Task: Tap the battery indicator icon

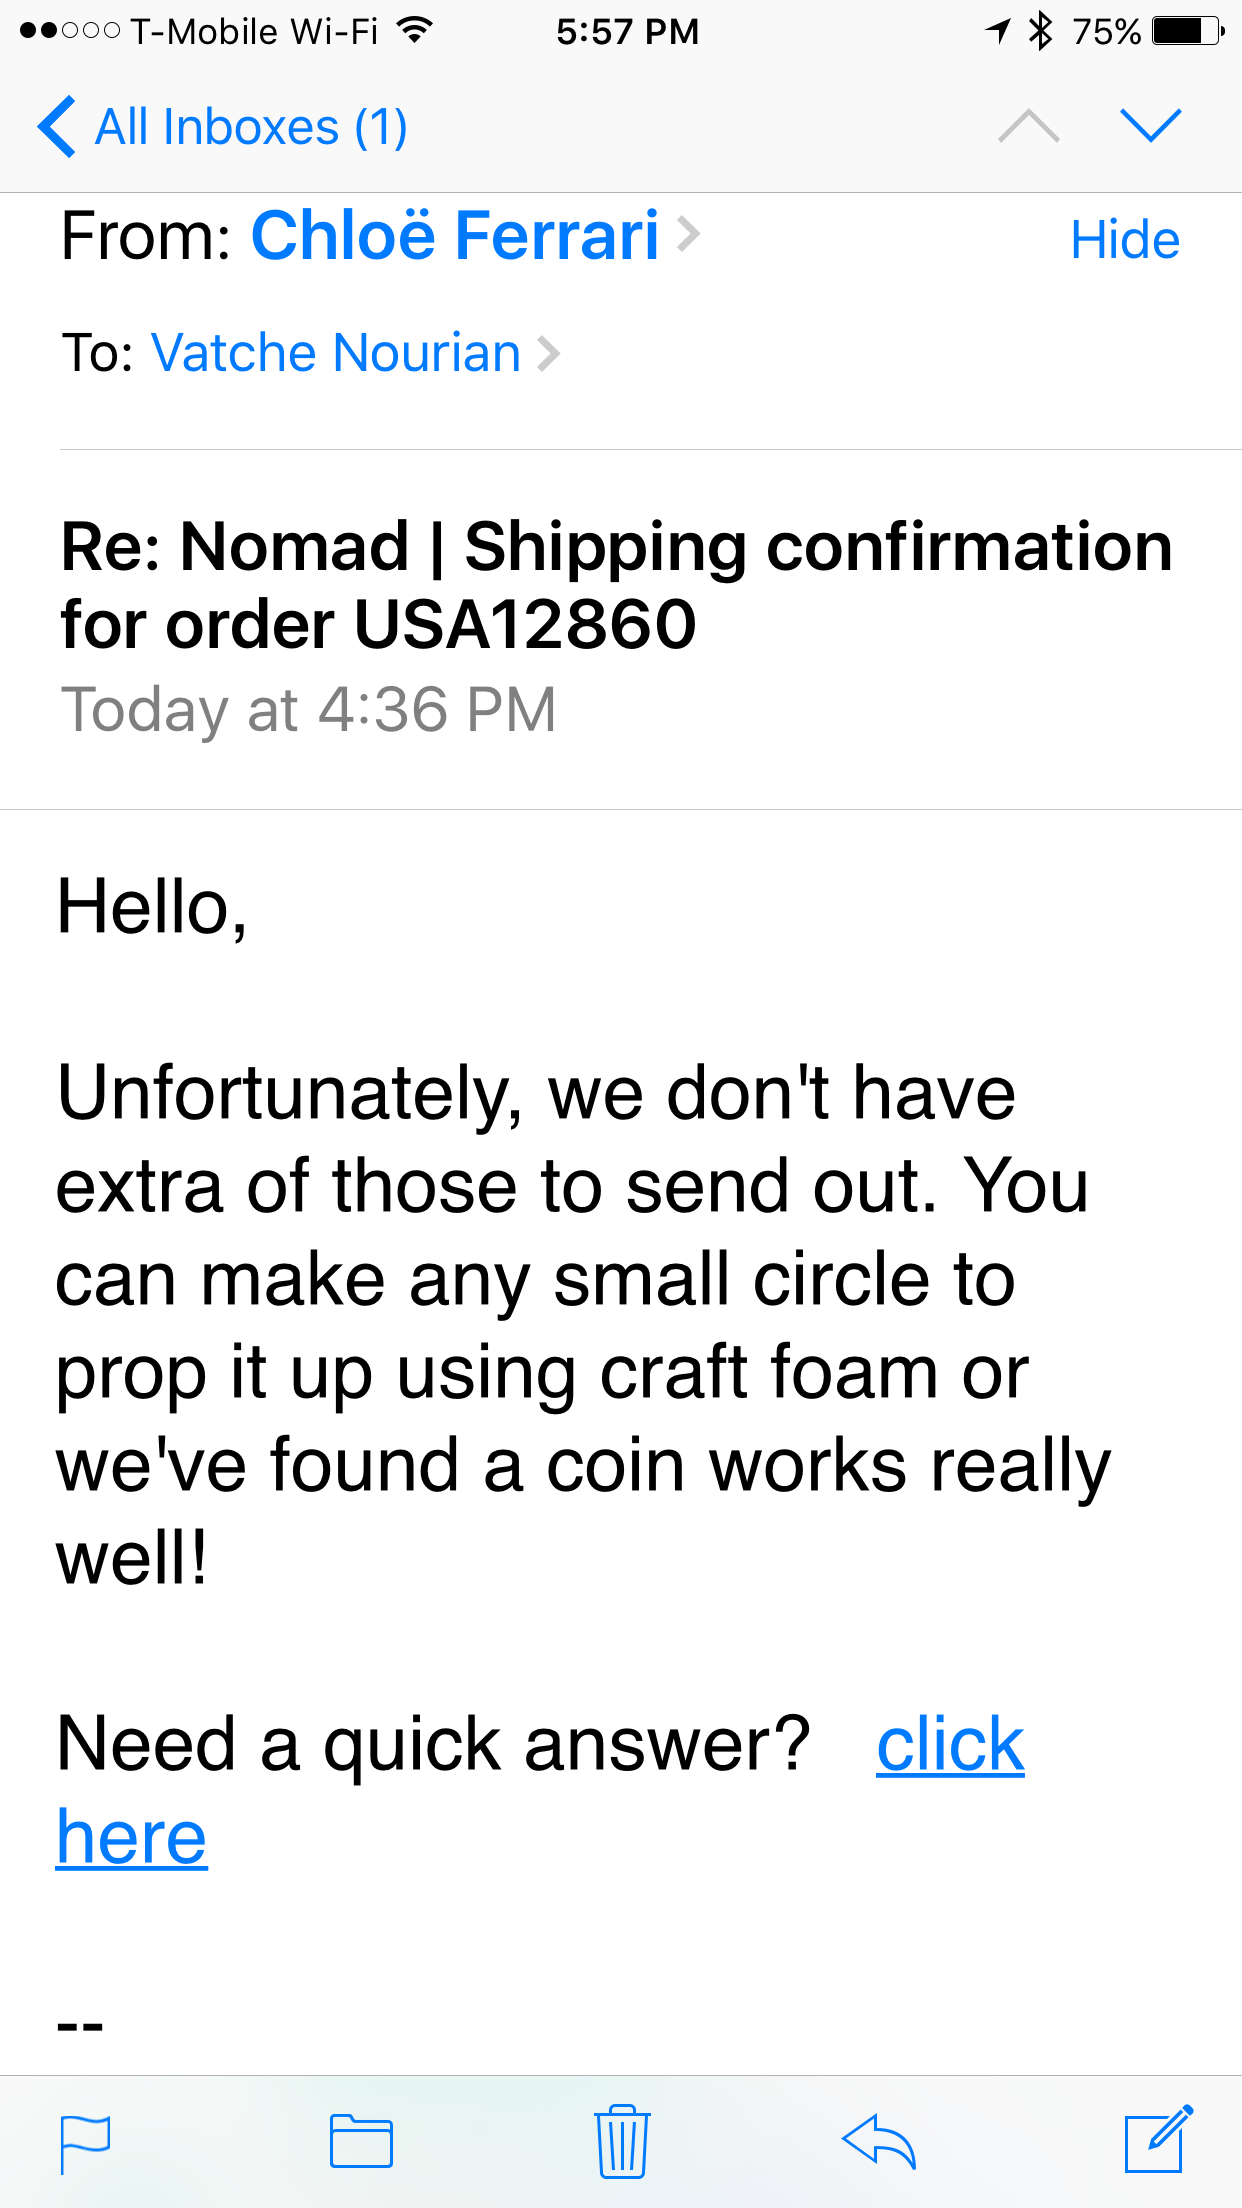Action: coord(1187,31)
